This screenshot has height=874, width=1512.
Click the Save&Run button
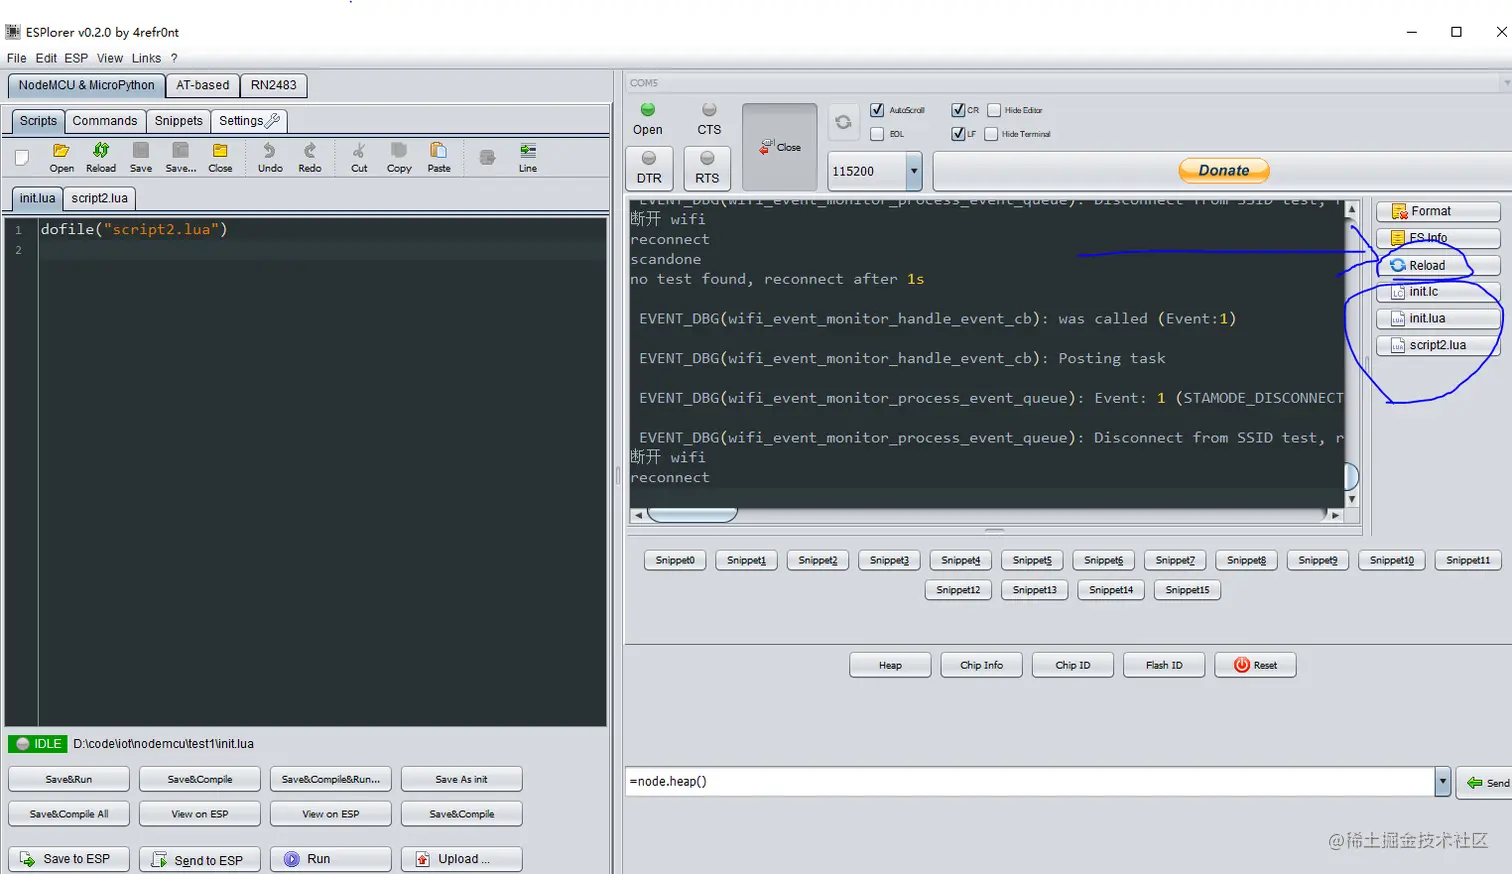click(x=69, y=779)
